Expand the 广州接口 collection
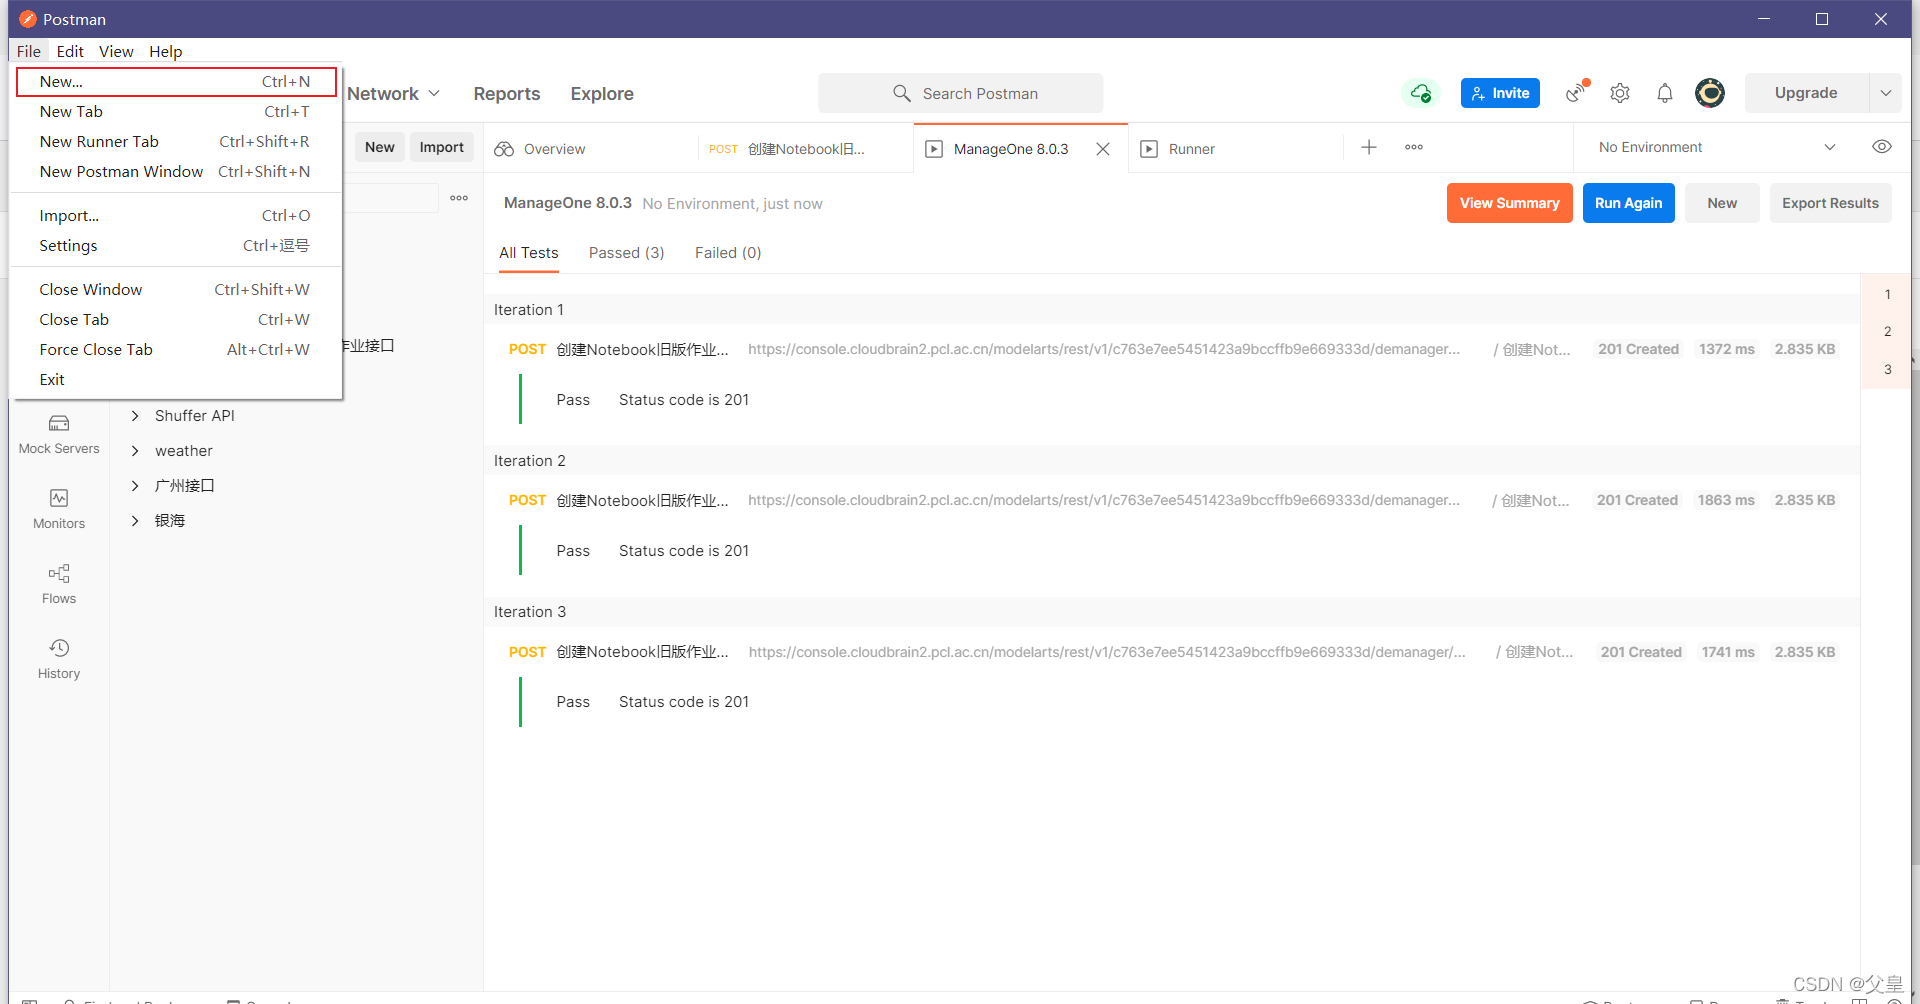This screenshot has width=1920, height=1004. 135,486
